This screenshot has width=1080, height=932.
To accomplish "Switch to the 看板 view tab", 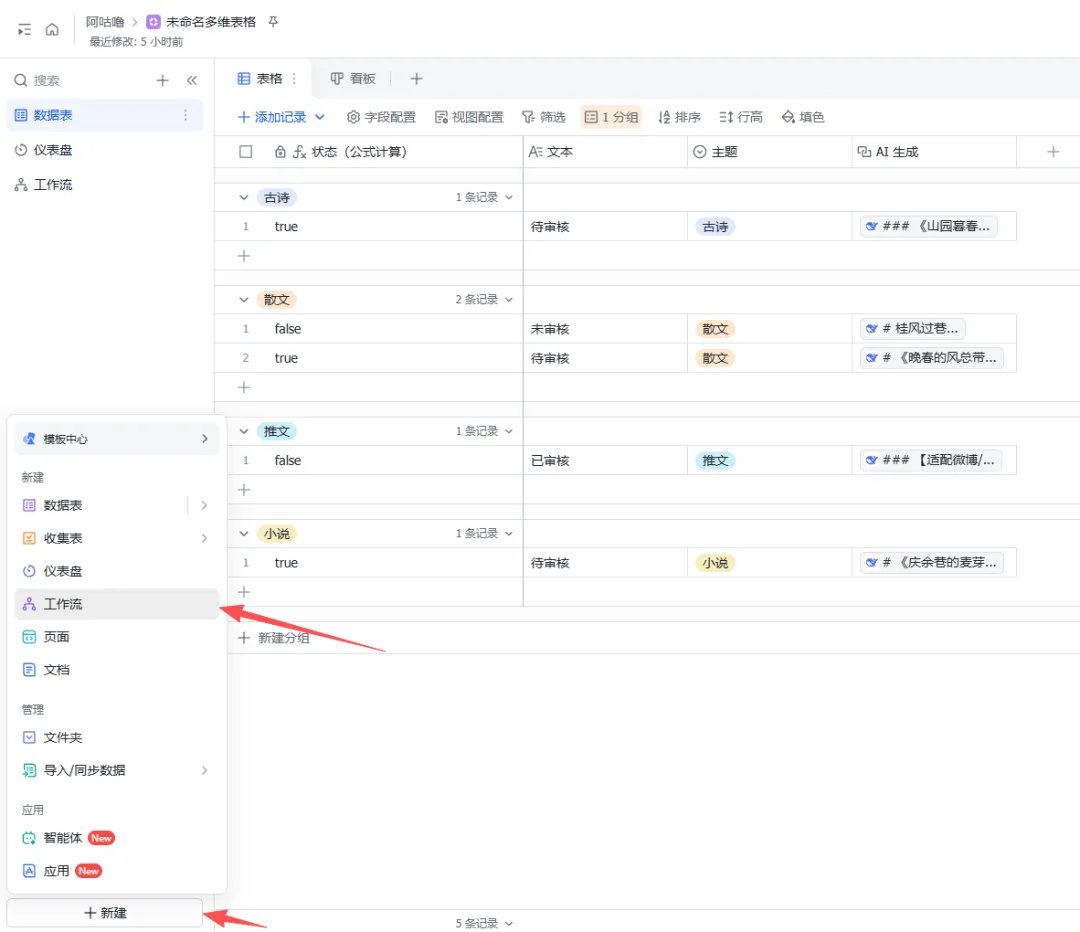I will coord(353,79).
